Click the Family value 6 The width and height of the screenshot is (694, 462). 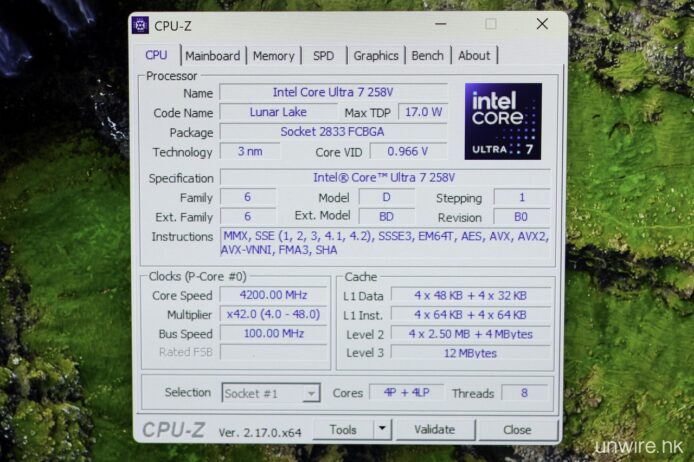(x=247, y=197)
